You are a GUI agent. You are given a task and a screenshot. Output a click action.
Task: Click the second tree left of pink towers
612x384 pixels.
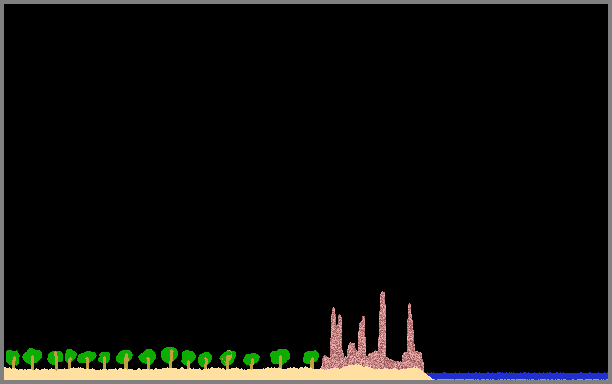(280, 358)
